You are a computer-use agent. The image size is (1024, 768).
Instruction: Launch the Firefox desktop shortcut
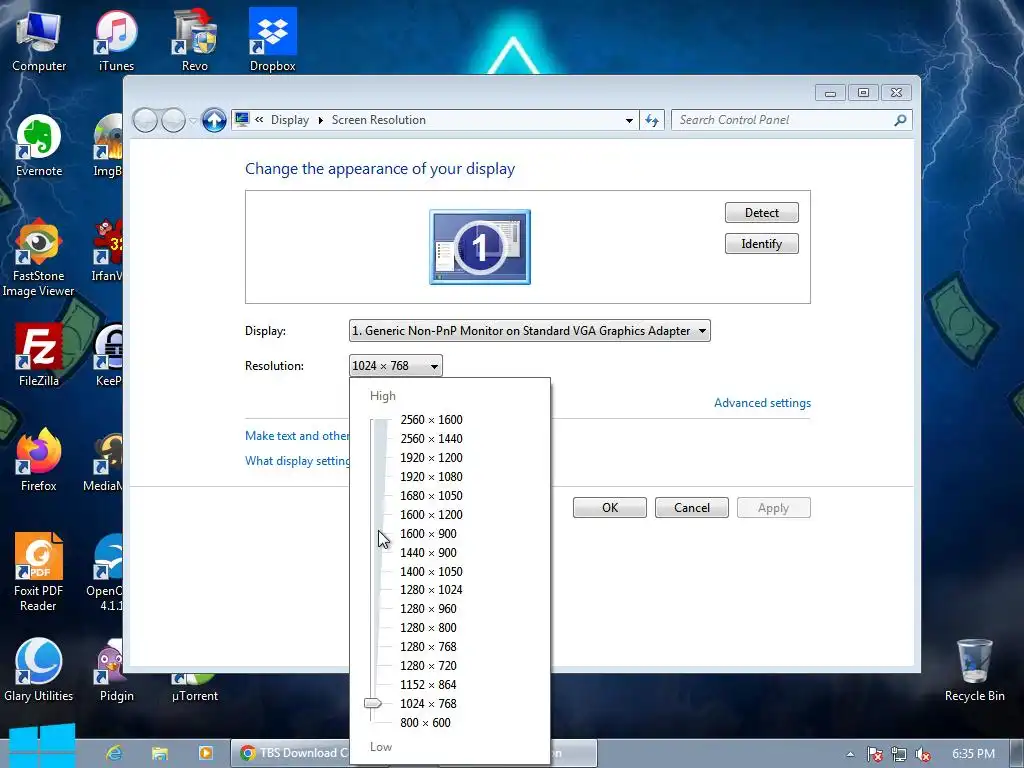click(39, 460)
